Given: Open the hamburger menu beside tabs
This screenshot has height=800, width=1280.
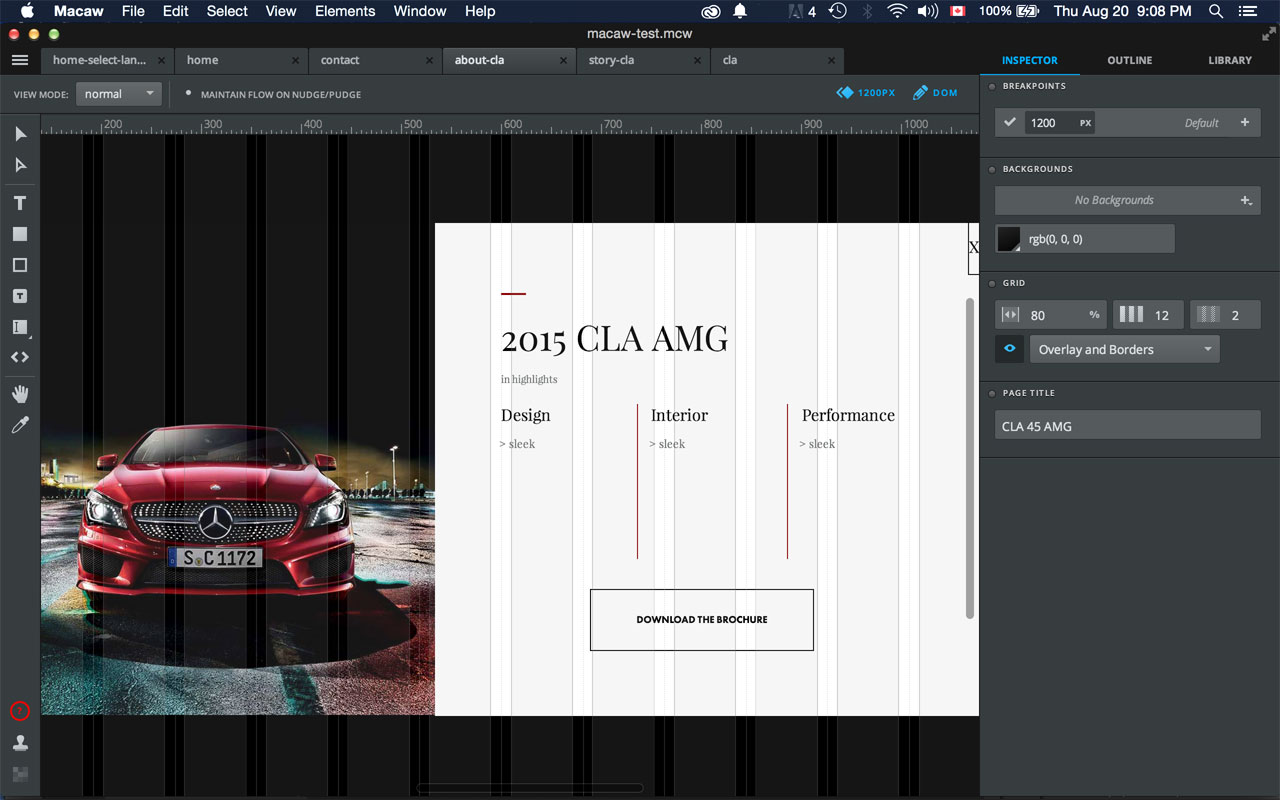Looking at the screenshot, I should [20, 60].
